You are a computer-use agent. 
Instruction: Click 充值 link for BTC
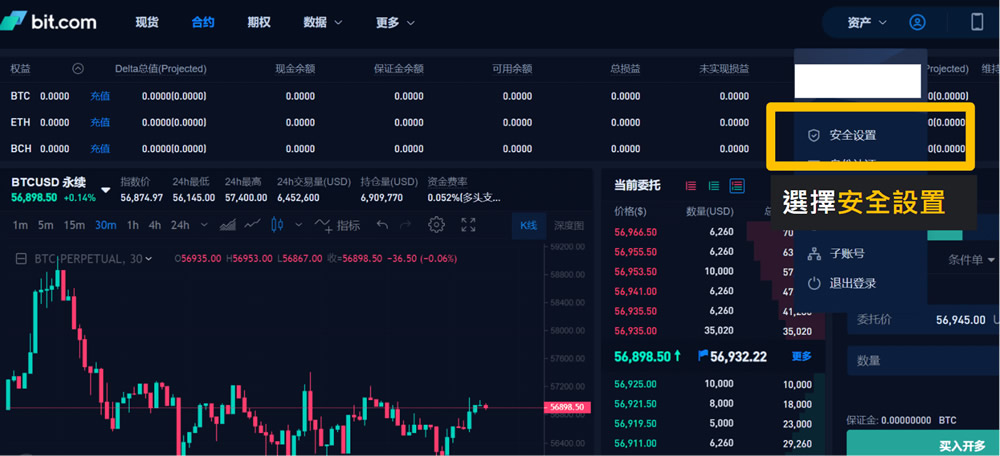(x=100, y=96)
